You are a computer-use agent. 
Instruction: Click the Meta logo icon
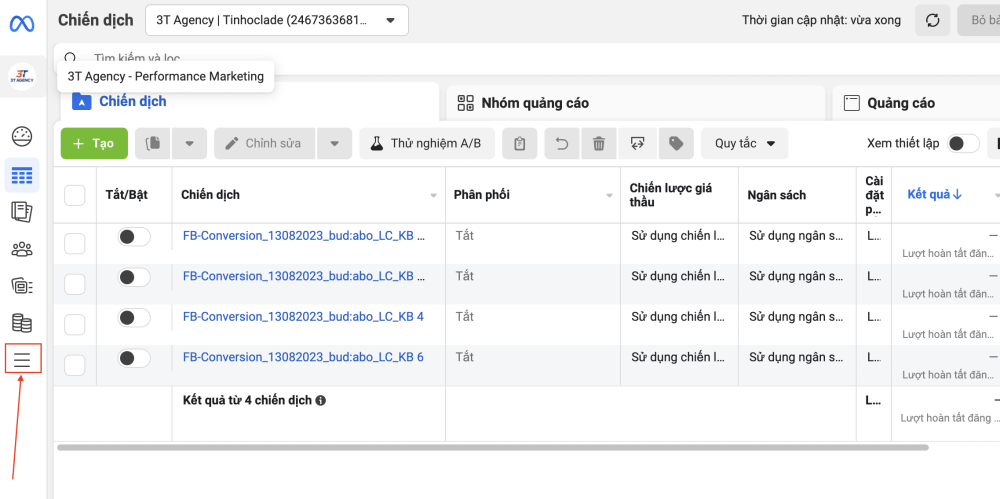(x=22, y=24)
